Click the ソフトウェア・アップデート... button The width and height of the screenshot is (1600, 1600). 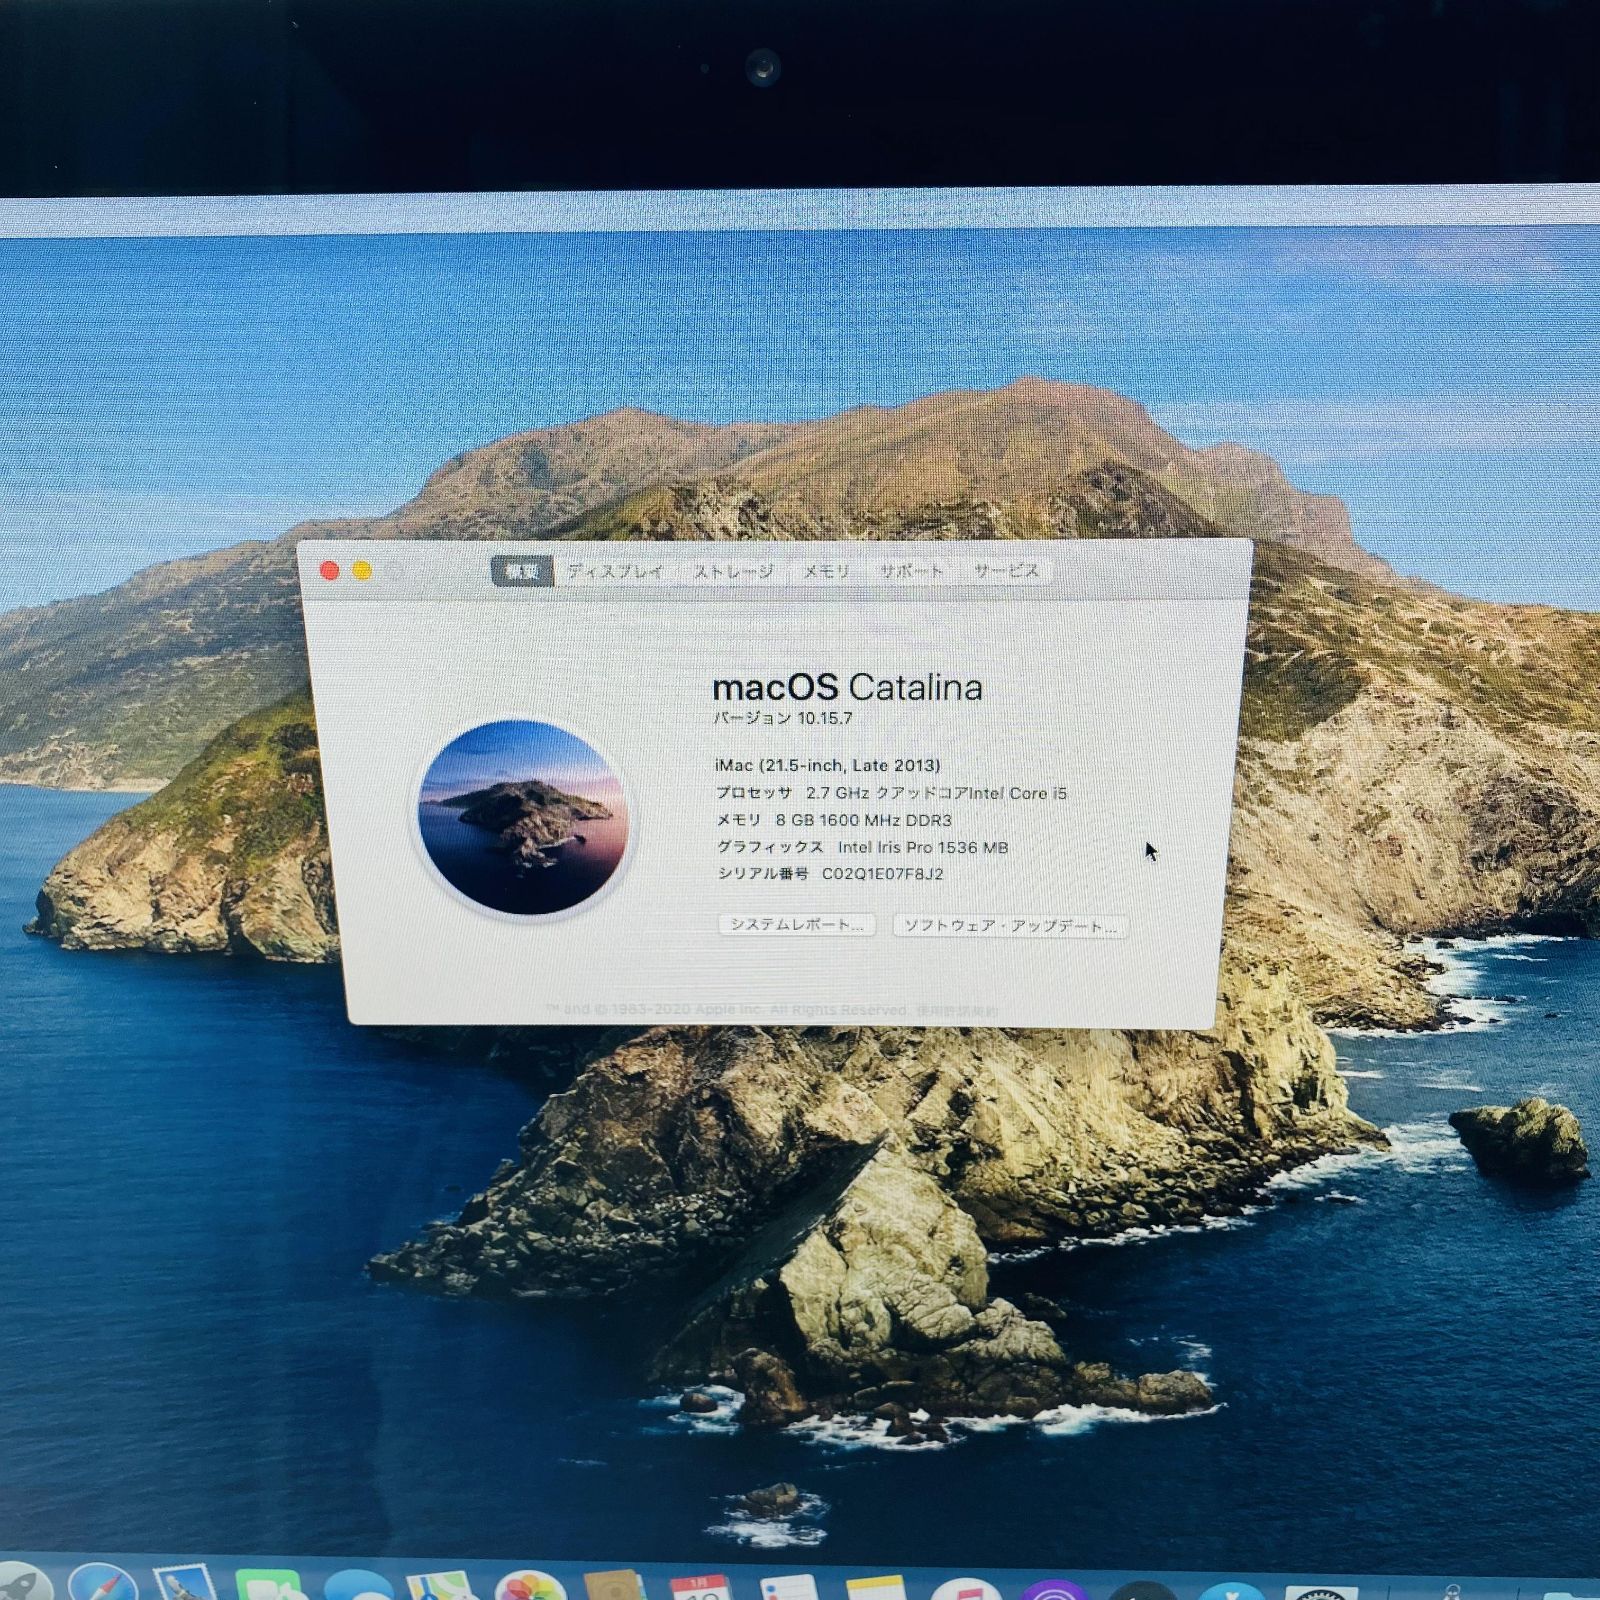1010,926
